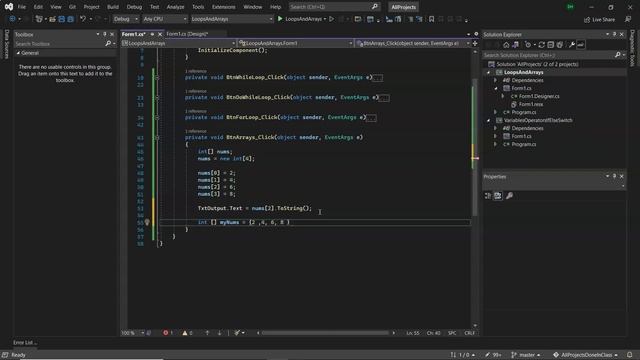The height and width of the screenshot is (360, 640).
Task: Click the editor horizontal scrollbar thumb
Action: tap(325, 333)
